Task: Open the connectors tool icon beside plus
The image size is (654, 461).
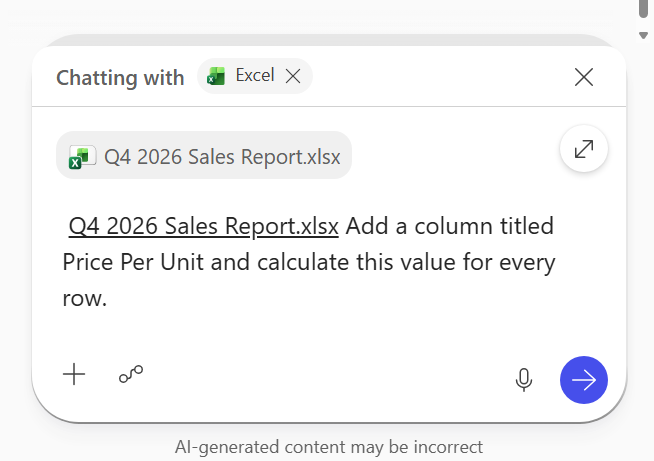Action: click(x=131, y=374)
